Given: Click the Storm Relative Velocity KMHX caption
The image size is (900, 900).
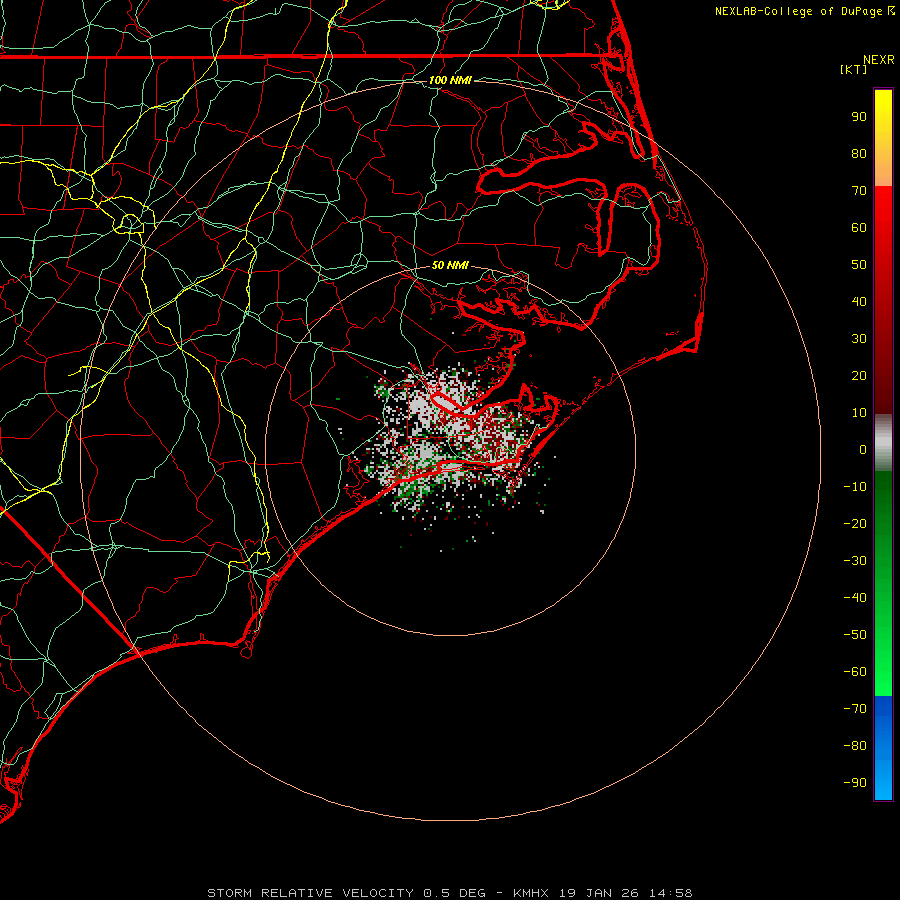Looking at the screenshot, I should point(450,893).
